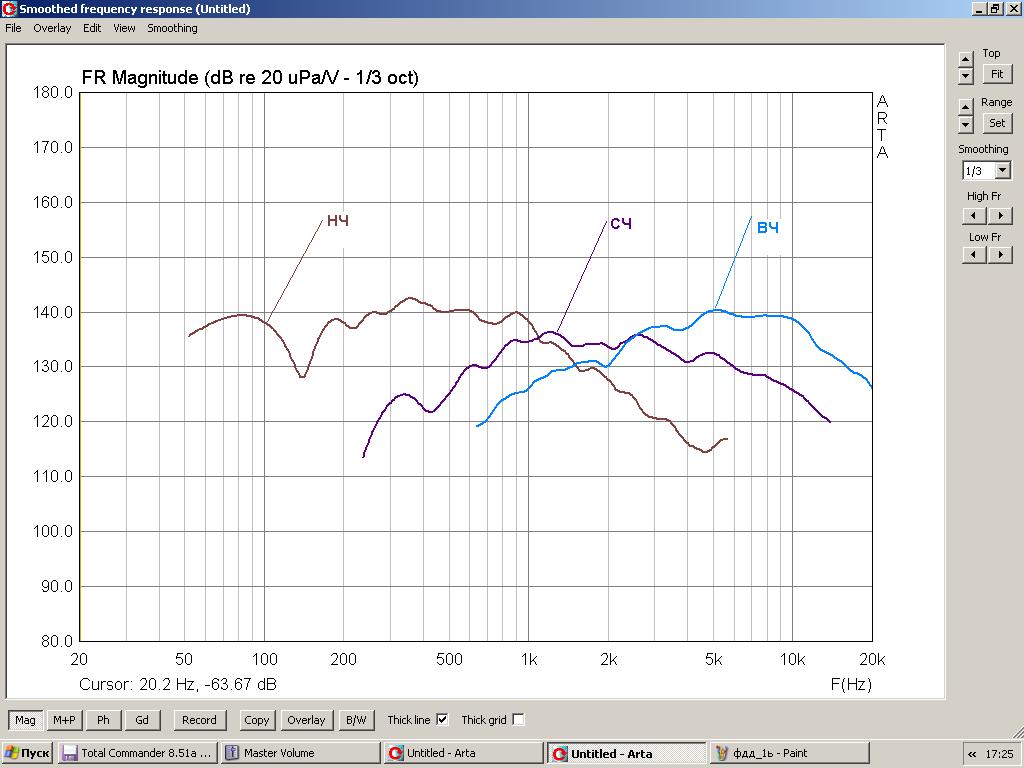Click the system clock 17:25
The height and width of the screenshot is (768, 1024).
click(999, 754)
